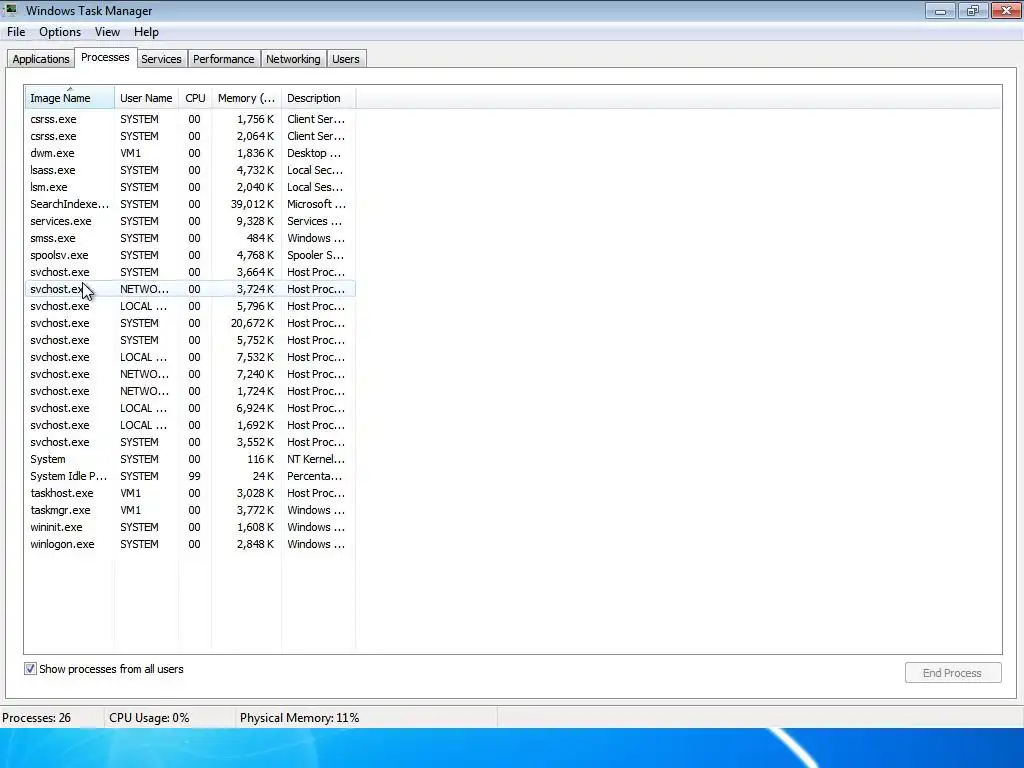Click the 116 K memory value of System
1024x768 pixels.
261,459
